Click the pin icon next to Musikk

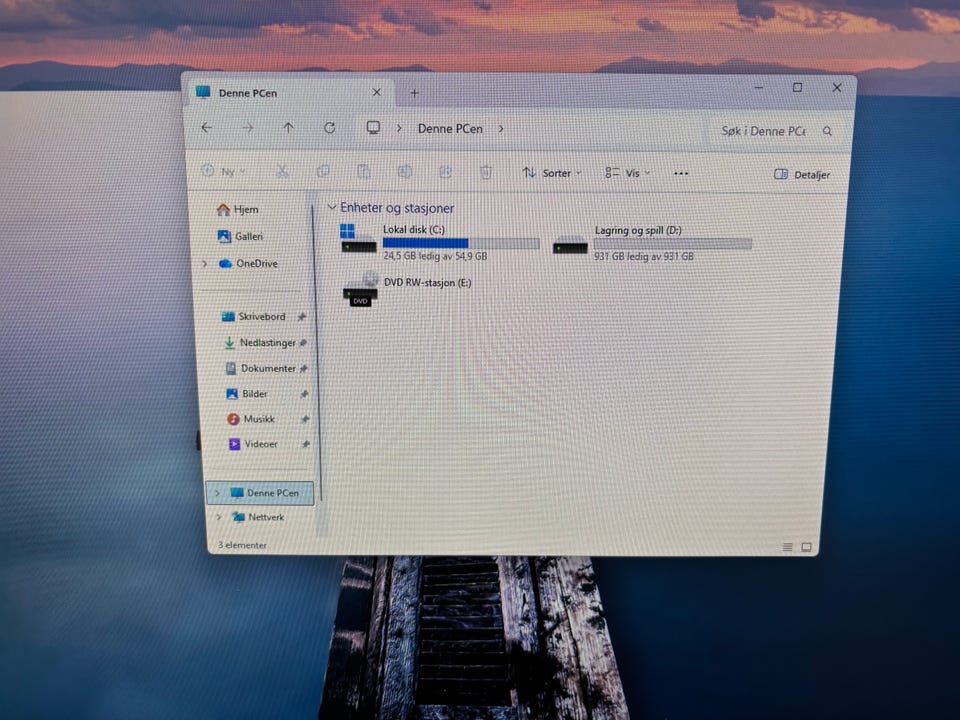[304, 419]
